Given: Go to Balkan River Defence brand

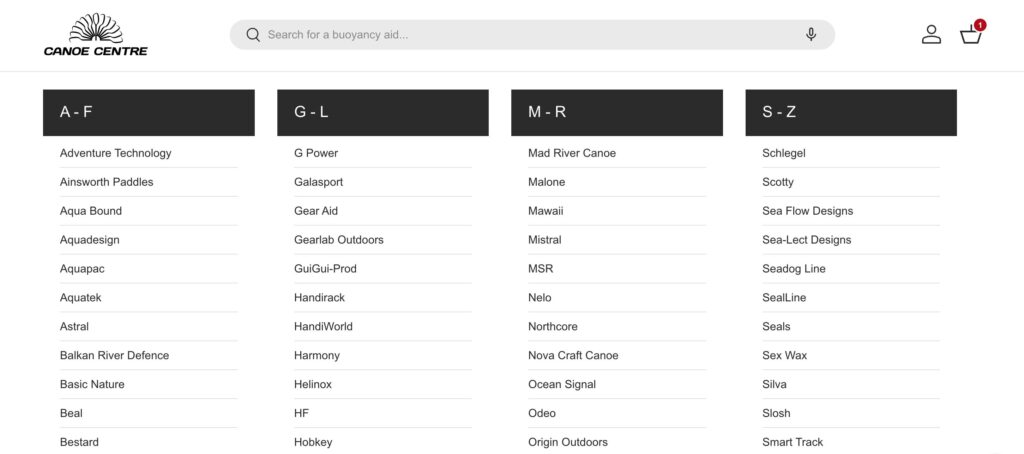Looking at the screenshot, I should coord(115,355).
